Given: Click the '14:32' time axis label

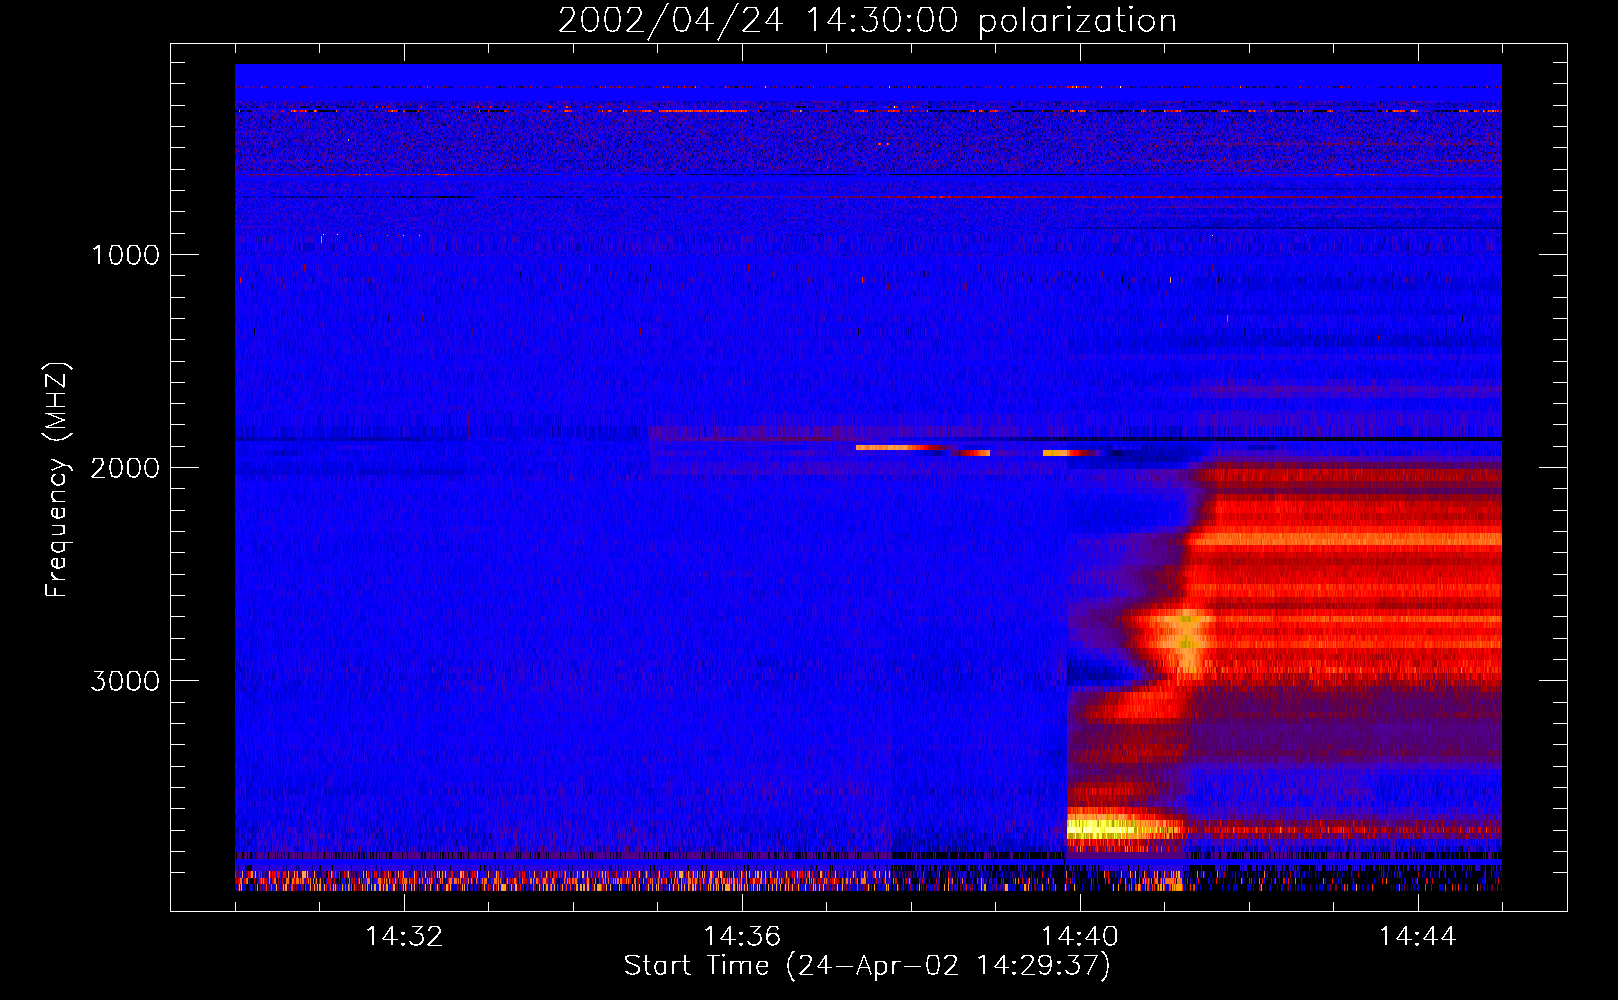Looking at the screenshot, I should pos(404,937).
